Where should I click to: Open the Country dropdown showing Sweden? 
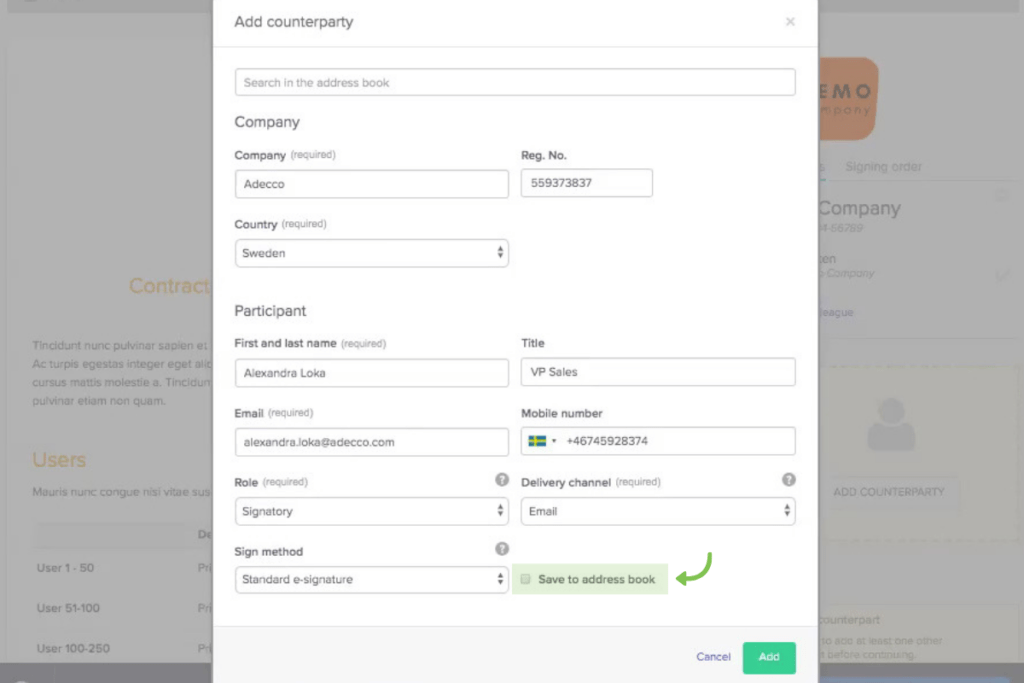[371, 253]
